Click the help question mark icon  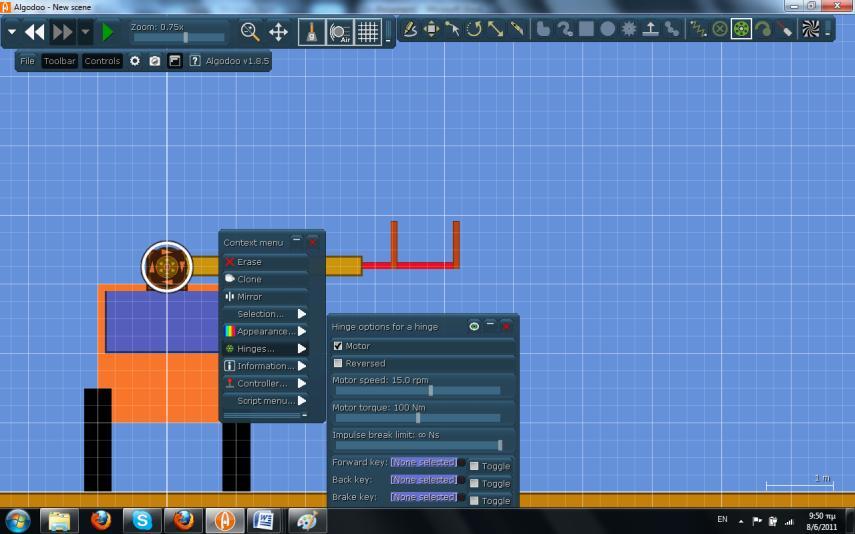195,61
